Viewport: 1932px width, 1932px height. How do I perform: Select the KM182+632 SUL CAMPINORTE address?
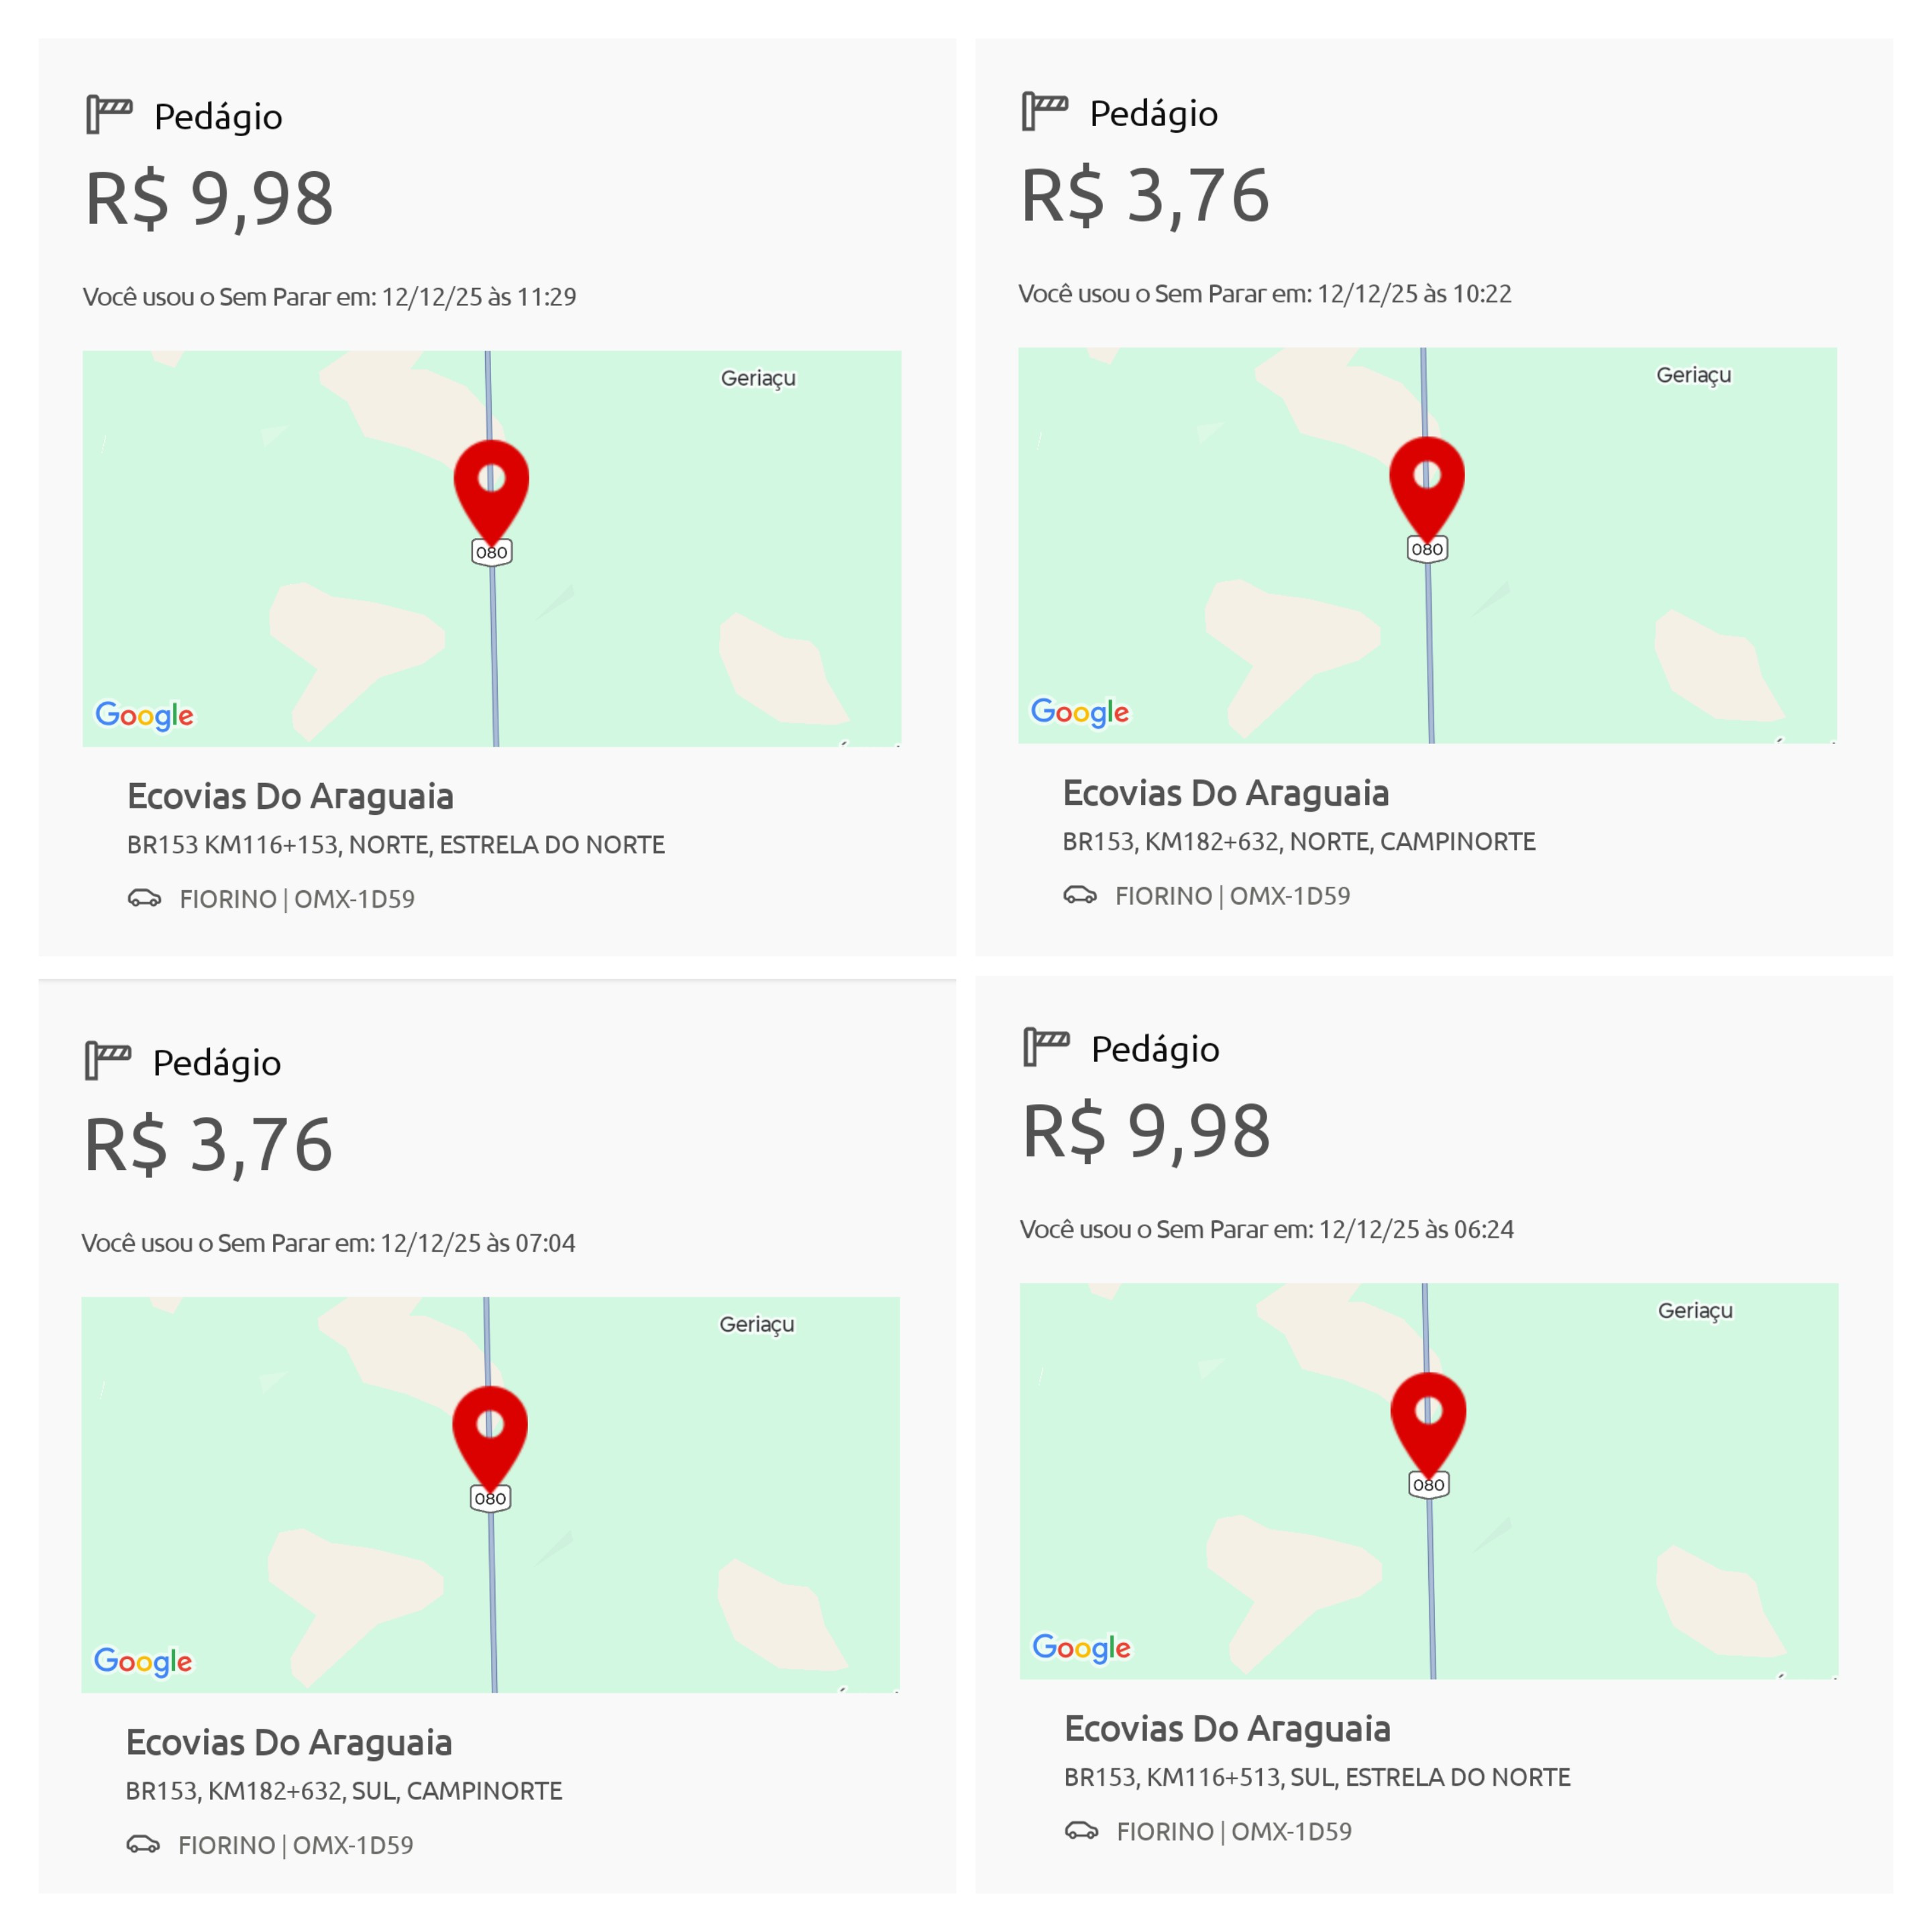(x=344, y=1791)
